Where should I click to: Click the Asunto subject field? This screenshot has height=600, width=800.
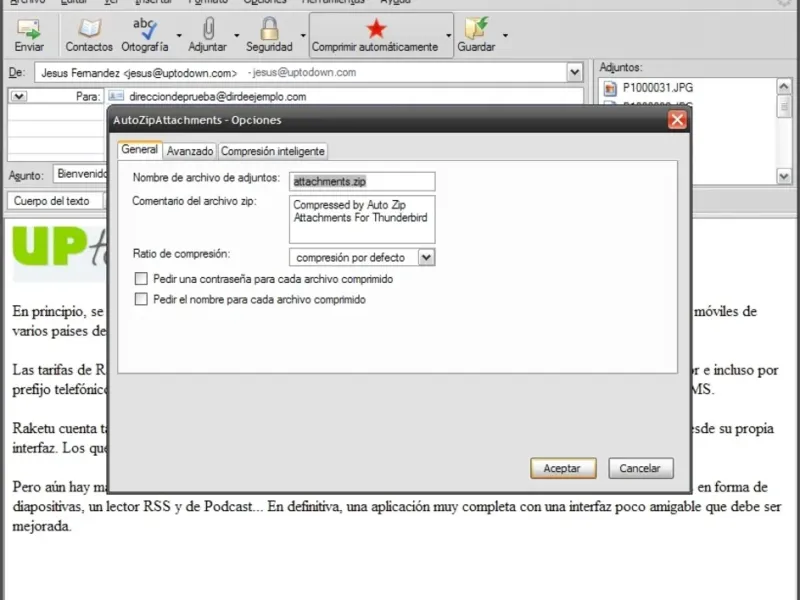point(81,174)
